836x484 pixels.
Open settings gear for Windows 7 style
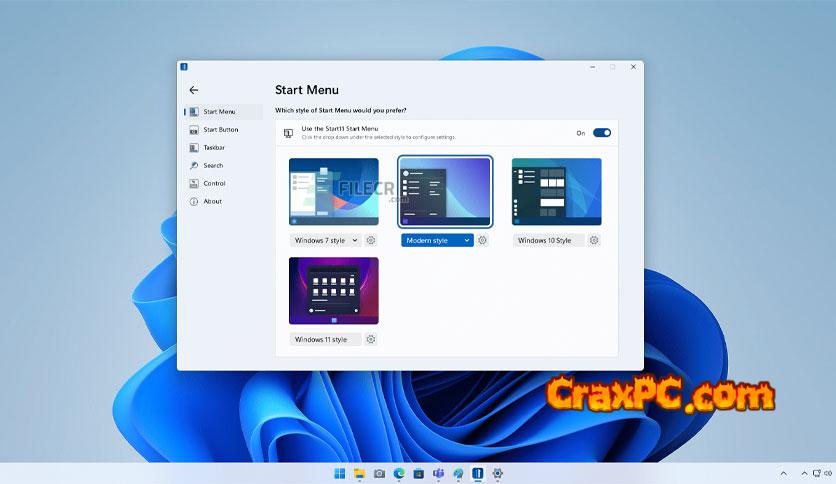371,240
